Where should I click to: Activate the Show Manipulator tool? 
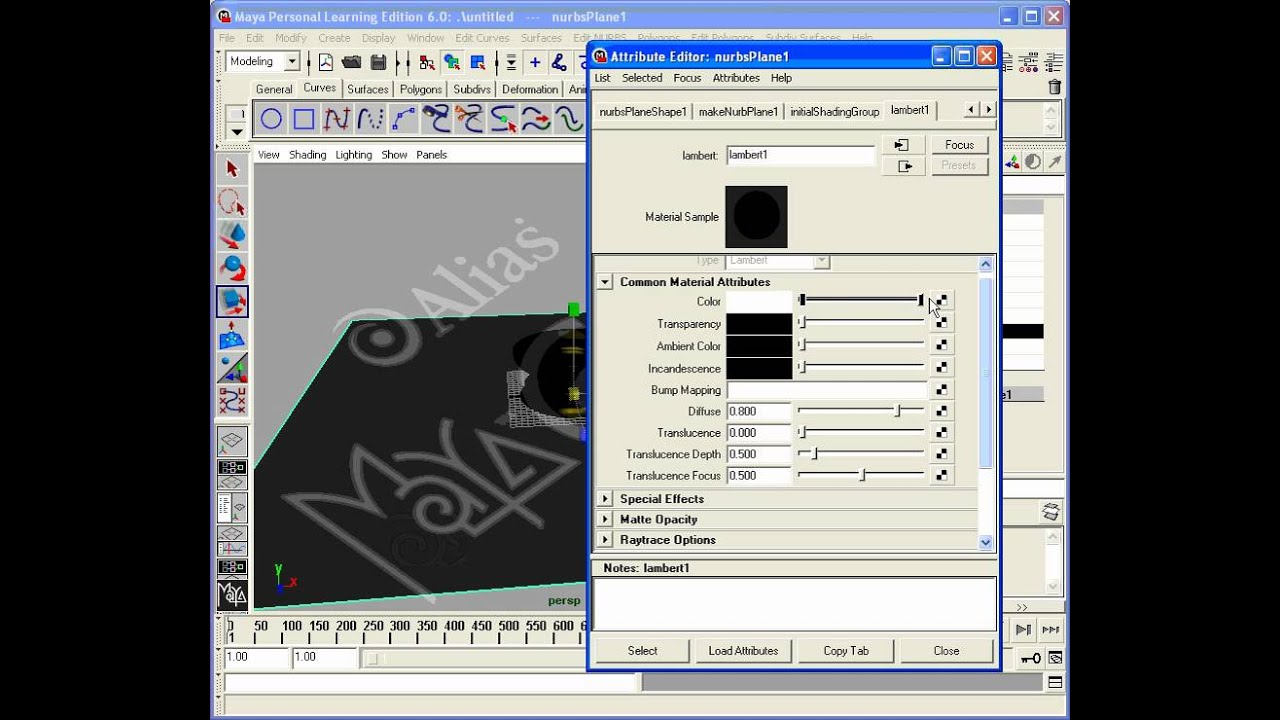[232, 368]
